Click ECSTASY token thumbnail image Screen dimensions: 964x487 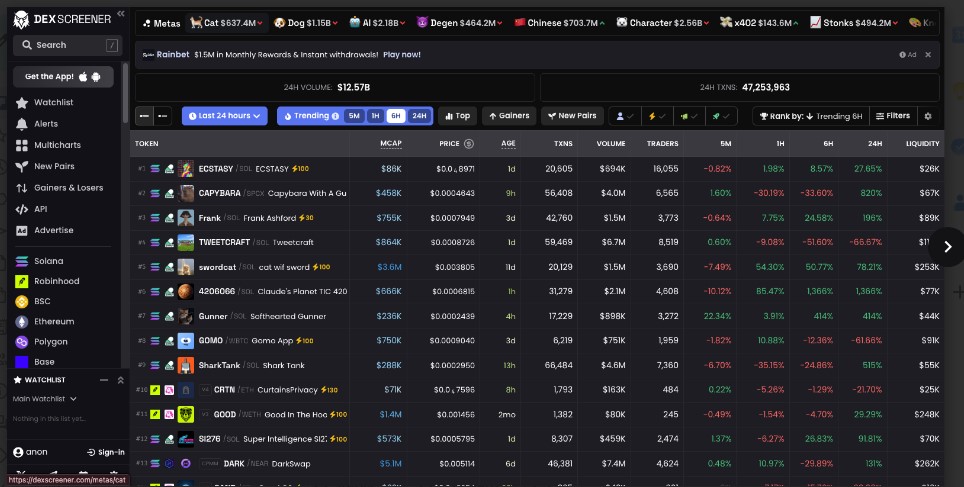[x=186, y=168]
